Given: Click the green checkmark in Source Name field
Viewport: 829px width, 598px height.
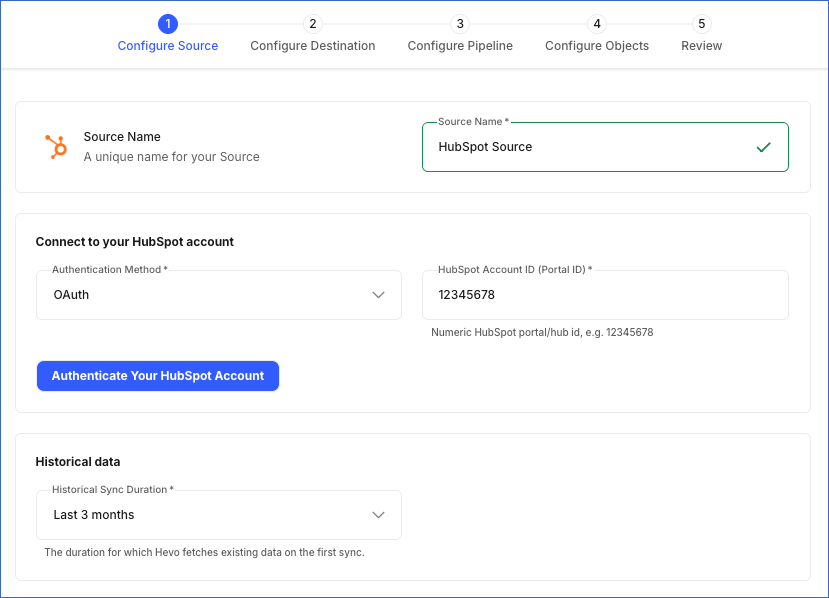Looking at the screenshot, I should tap(763, 148).
